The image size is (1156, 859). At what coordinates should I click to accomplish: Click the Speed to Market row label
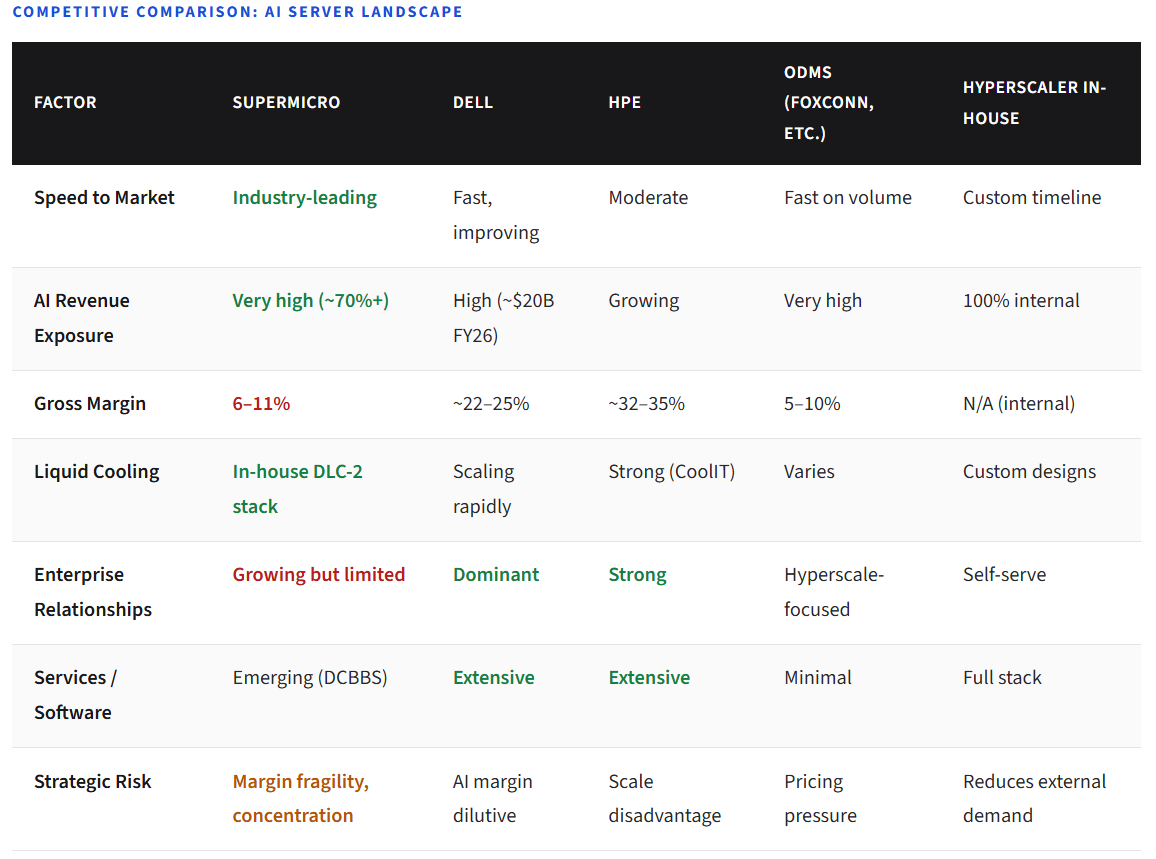click(104, 198)
